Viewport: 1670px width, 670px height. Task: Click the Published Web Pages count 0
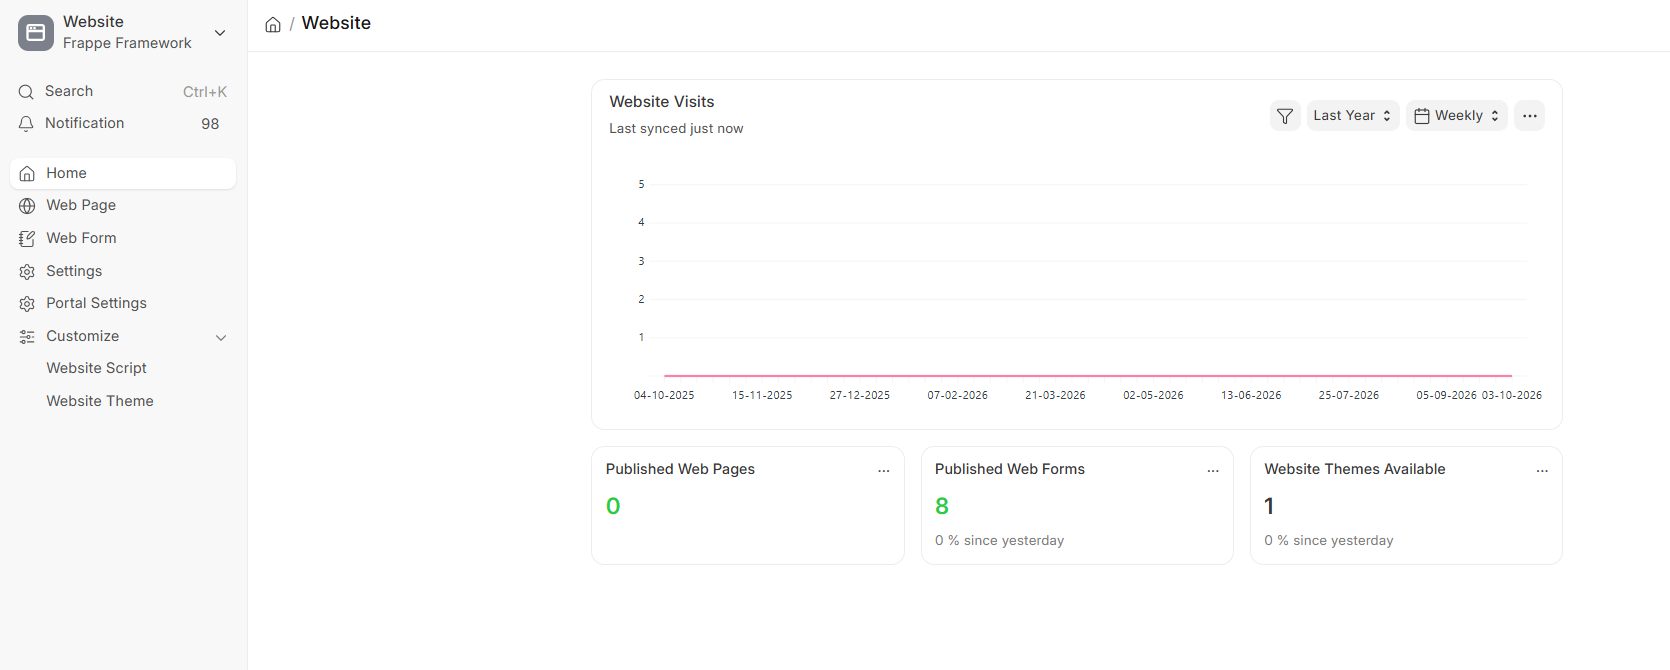pyautogui.click(x=613, y=506)
